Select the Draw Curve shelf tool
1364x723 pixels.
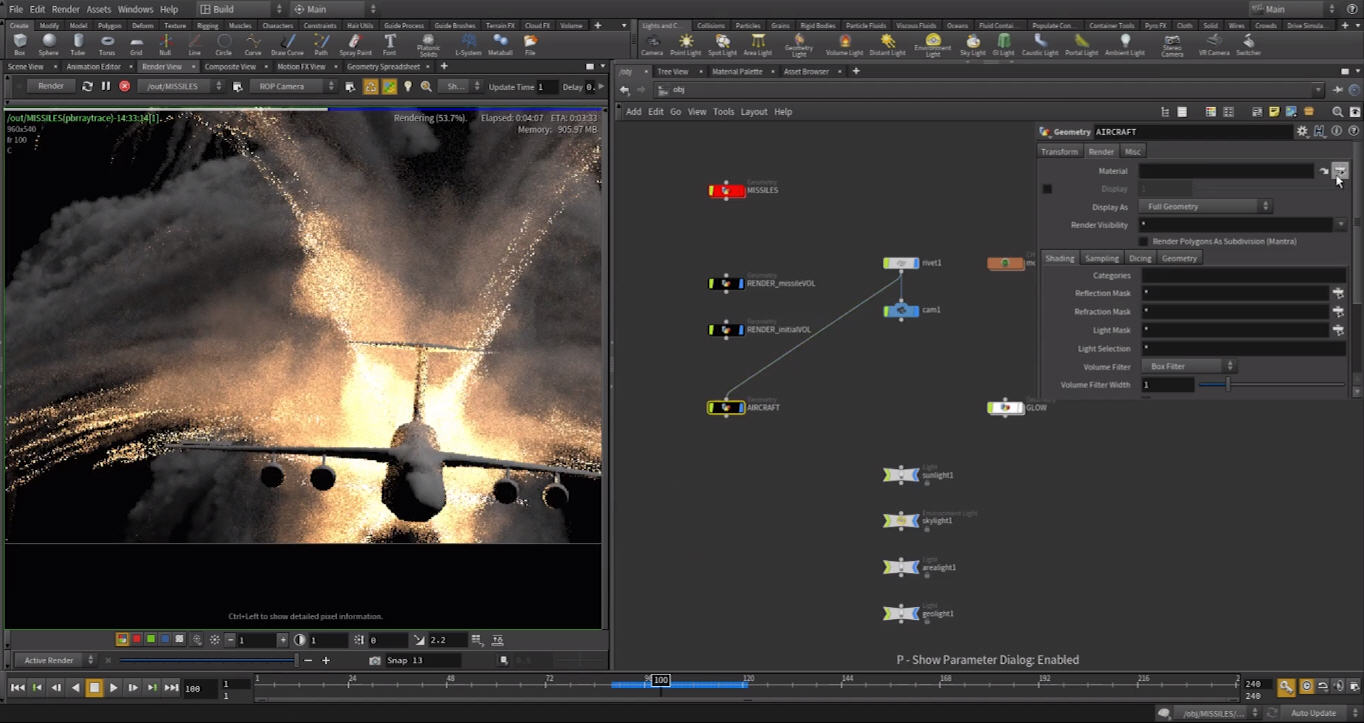287,44
